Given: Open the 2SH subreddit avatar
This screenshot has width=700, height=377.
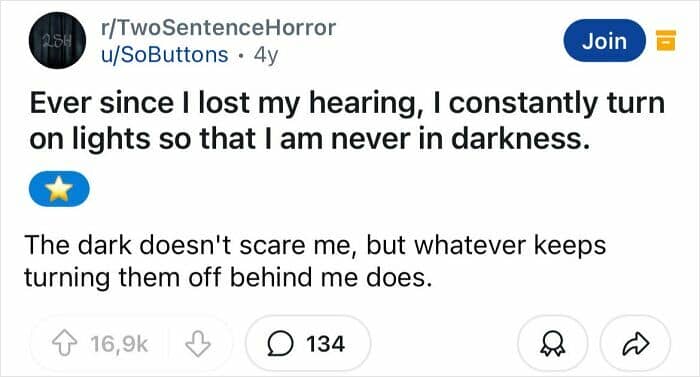Looking at the screenshot, I should click(x=57, y=40).
